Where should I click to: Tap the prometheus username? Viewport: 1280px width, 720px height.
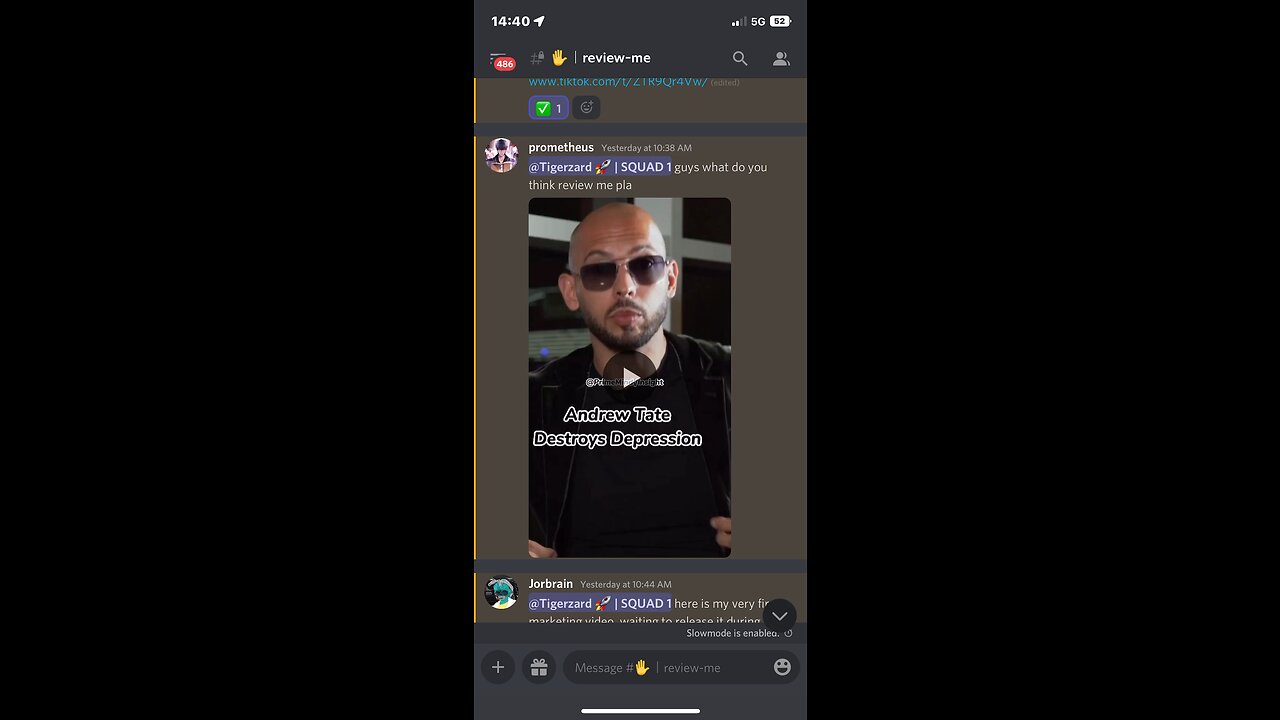561,147
